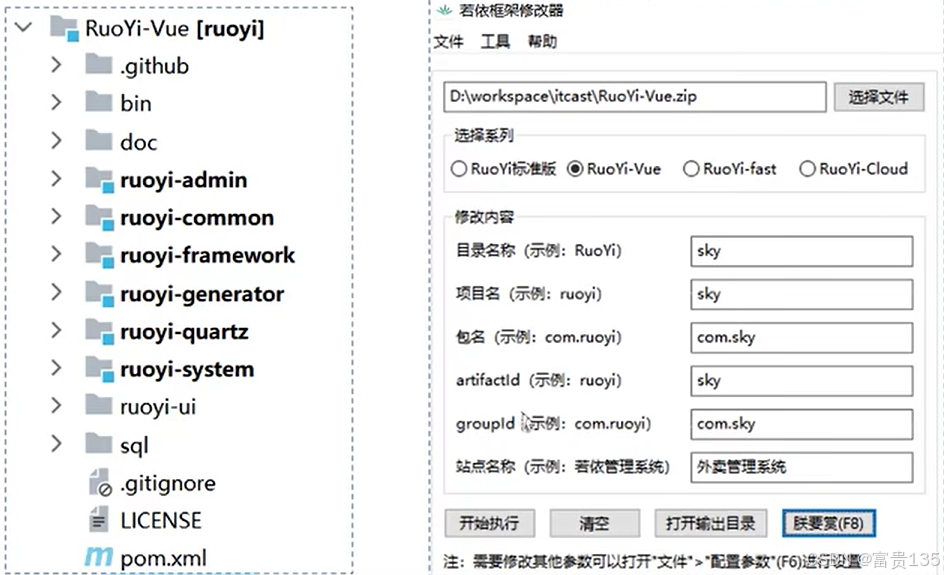Viewport: 944px width, 575px height.
Task: Expand the ruoyi-quartz module
Action: [56, 331]
